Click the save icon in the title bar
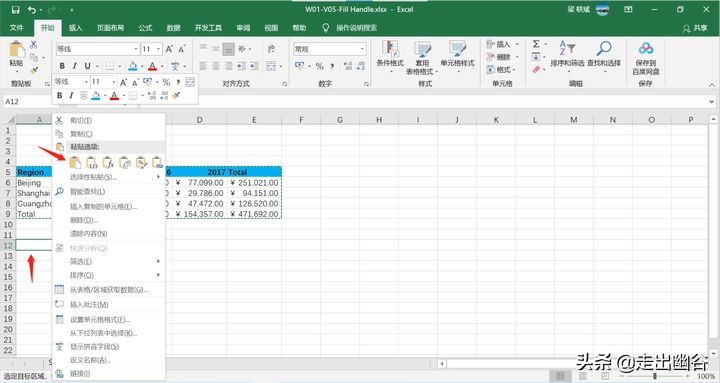The width and height of the screenshot is (720, 383). coord(15,10)
